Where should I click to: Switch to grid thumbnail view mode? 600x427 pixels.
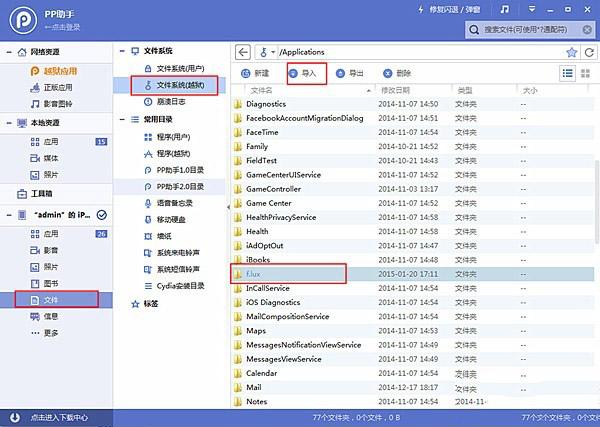(585, 73)
